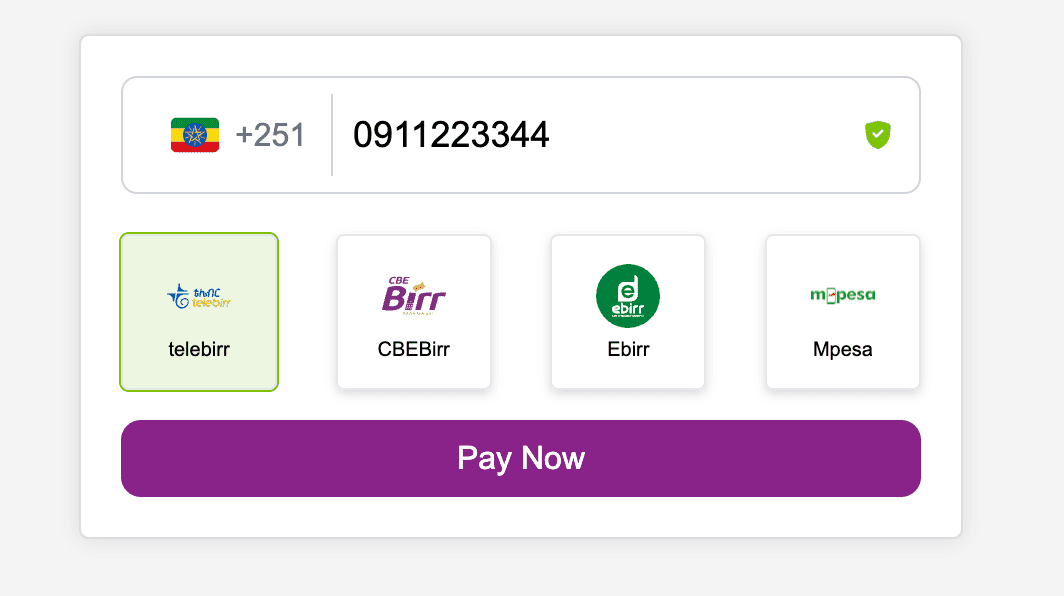The height and width of the screenshot is (596, 1064).
Task: Select the Ebirr payment option card
Action: (x=628, y=312)
